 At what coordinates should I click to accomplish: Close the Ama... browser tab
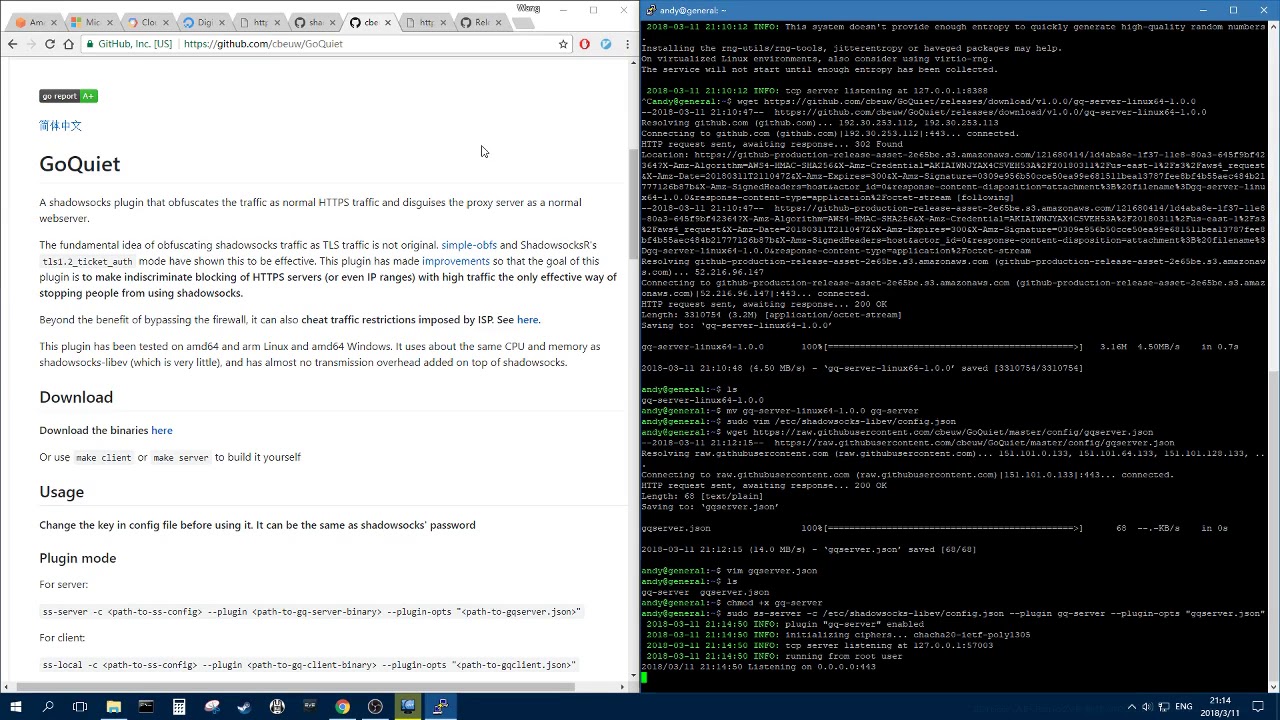(x=54, y=22)
